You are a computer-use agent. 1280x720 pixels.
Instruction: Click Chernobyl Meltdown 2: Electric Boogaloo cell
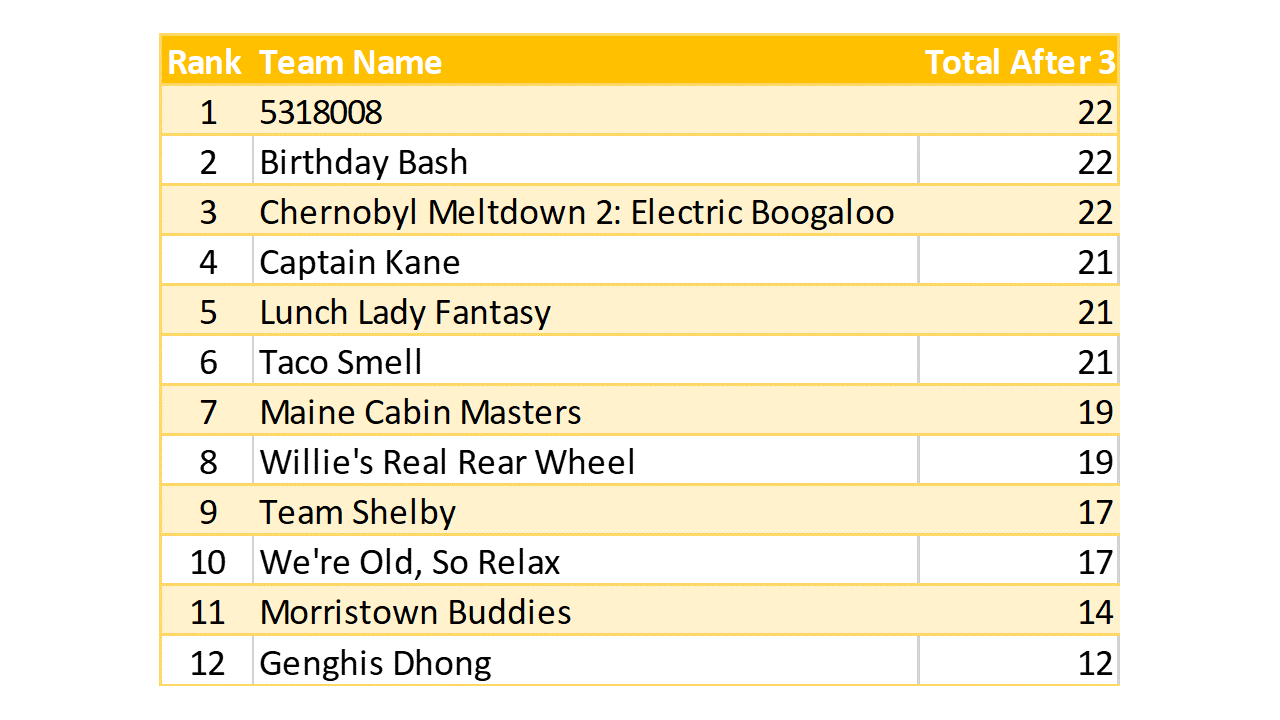(x=576, y=212)
